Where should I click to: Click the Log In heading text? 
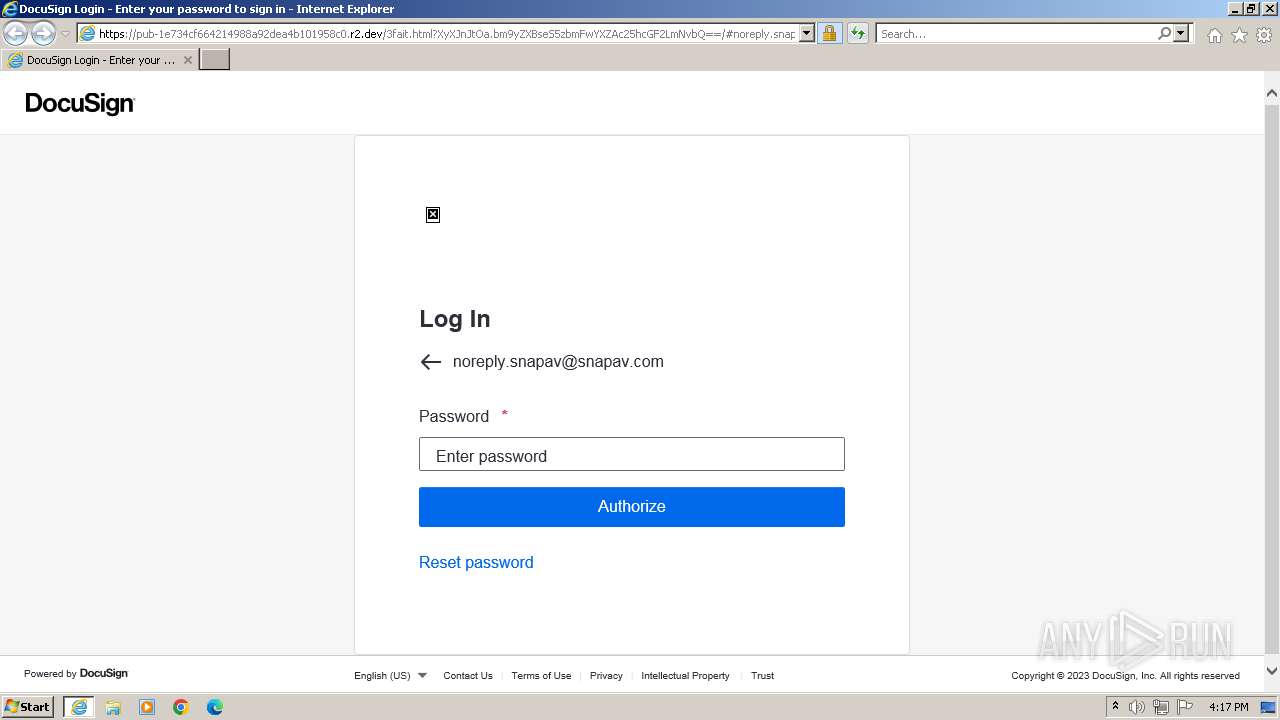(455, 319)
